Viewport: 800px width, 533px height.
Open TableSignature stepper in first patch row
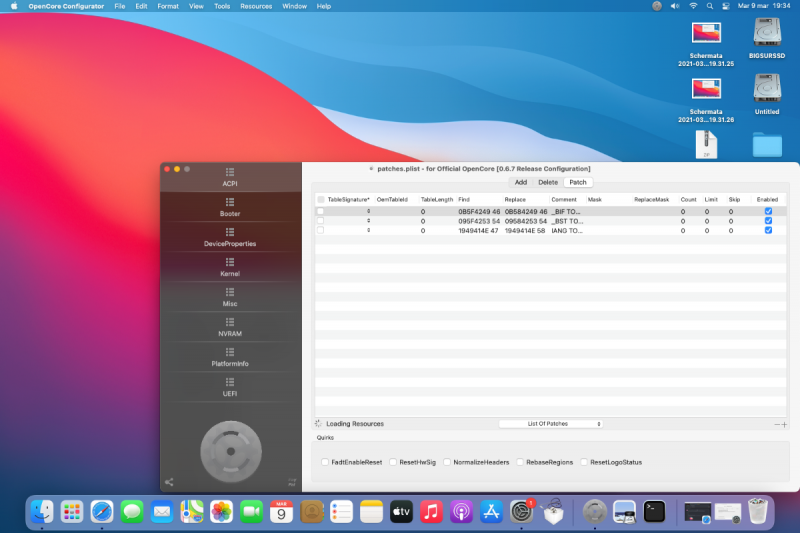pos(369,212)
